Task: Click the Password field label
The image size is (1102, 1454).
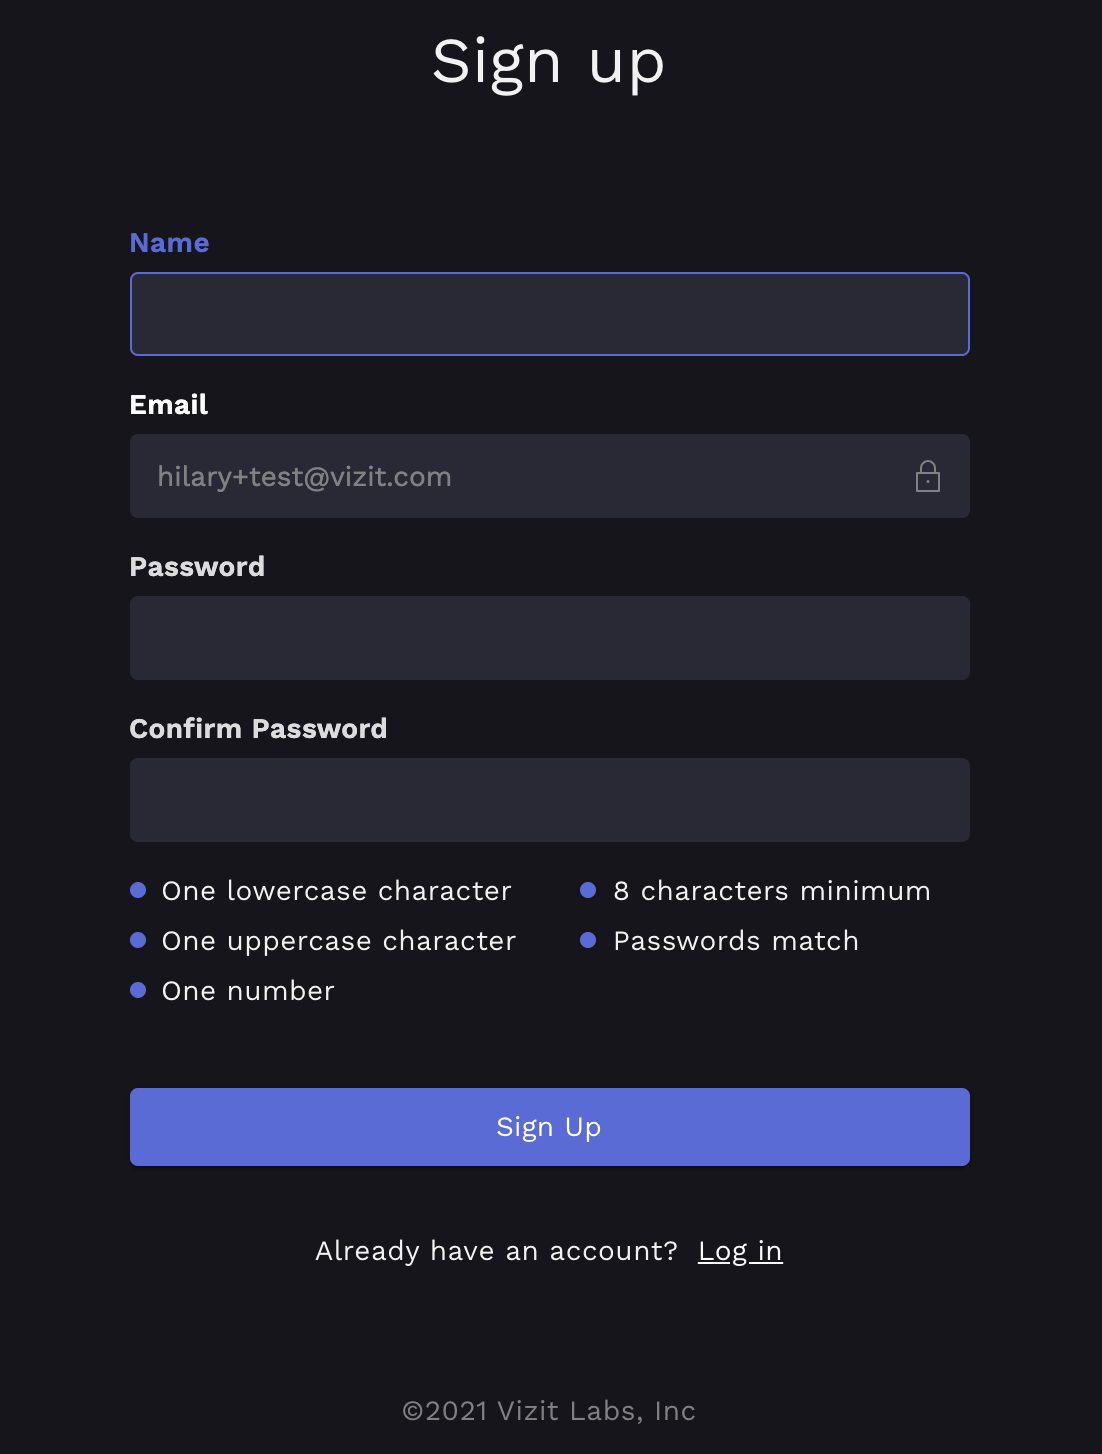Action: (x=197, y=567)
